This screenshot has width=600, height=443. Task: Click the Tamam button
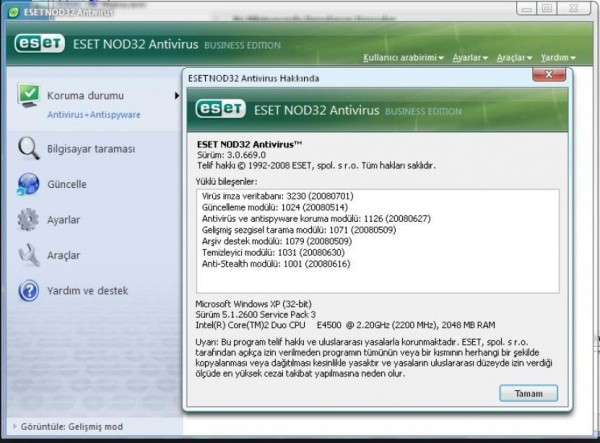pos(528,393)
